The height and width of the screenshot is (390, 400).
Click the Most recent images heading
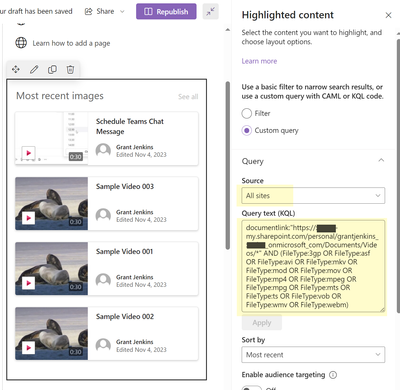(60, 96)
